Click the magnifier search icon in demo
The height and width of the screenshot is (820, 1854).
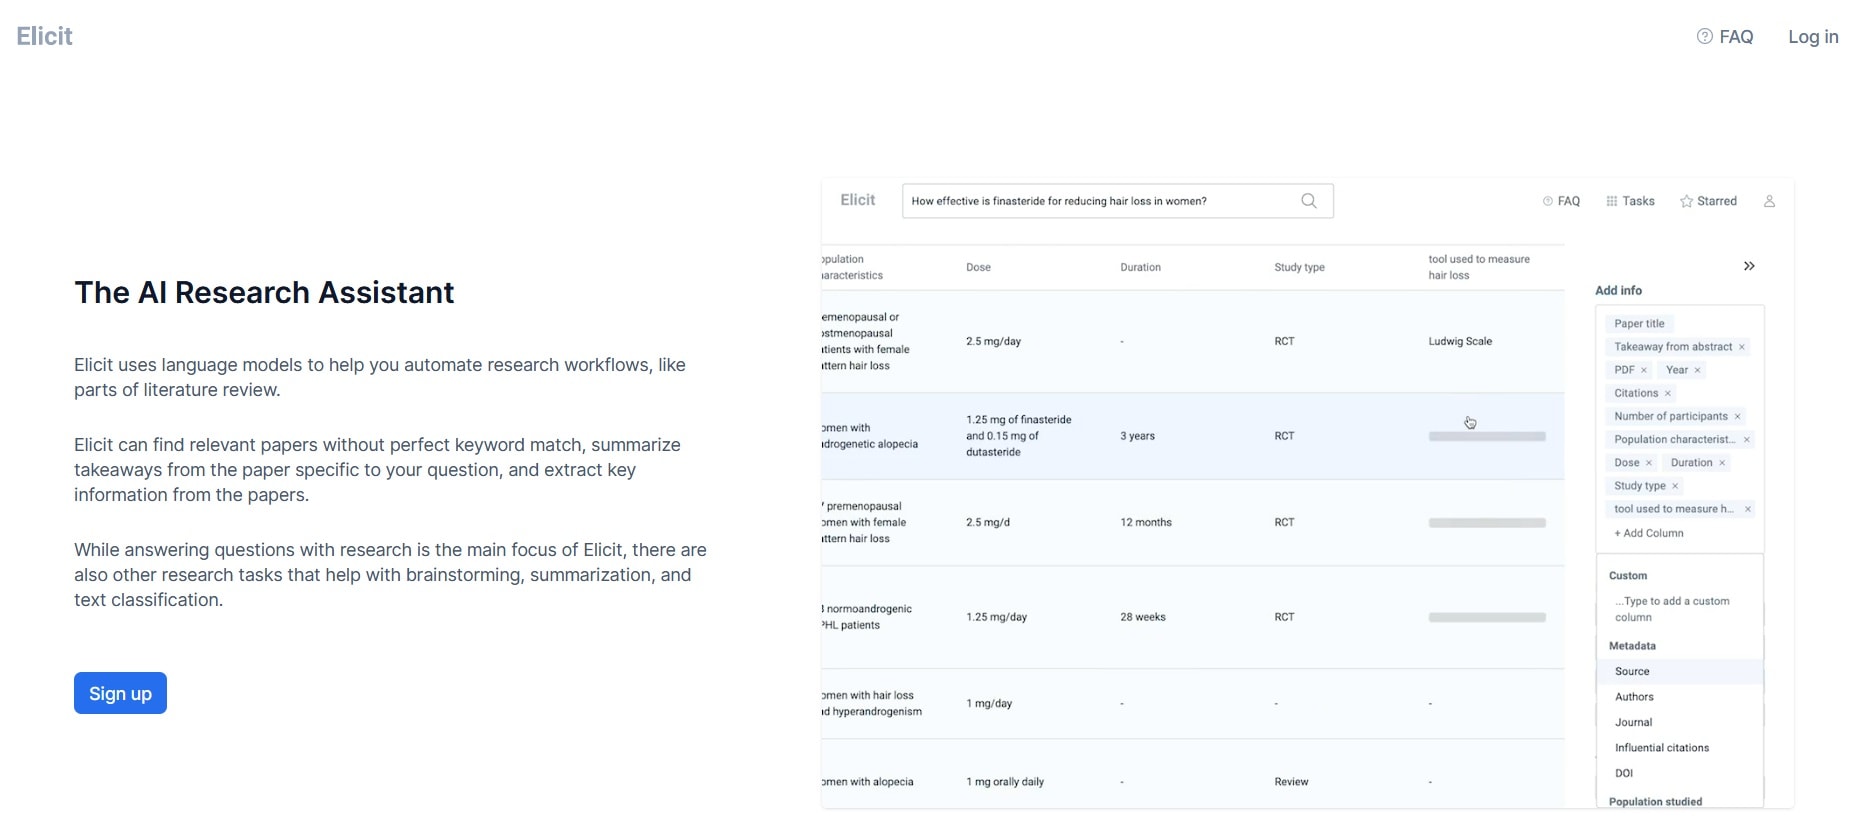[x=1309, y=201]
